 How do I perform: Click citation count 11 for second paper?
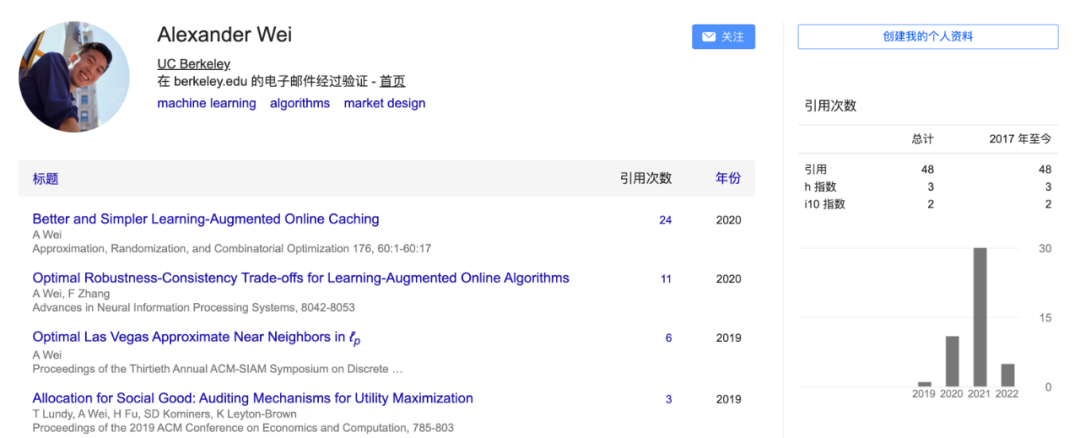[665, 279]
